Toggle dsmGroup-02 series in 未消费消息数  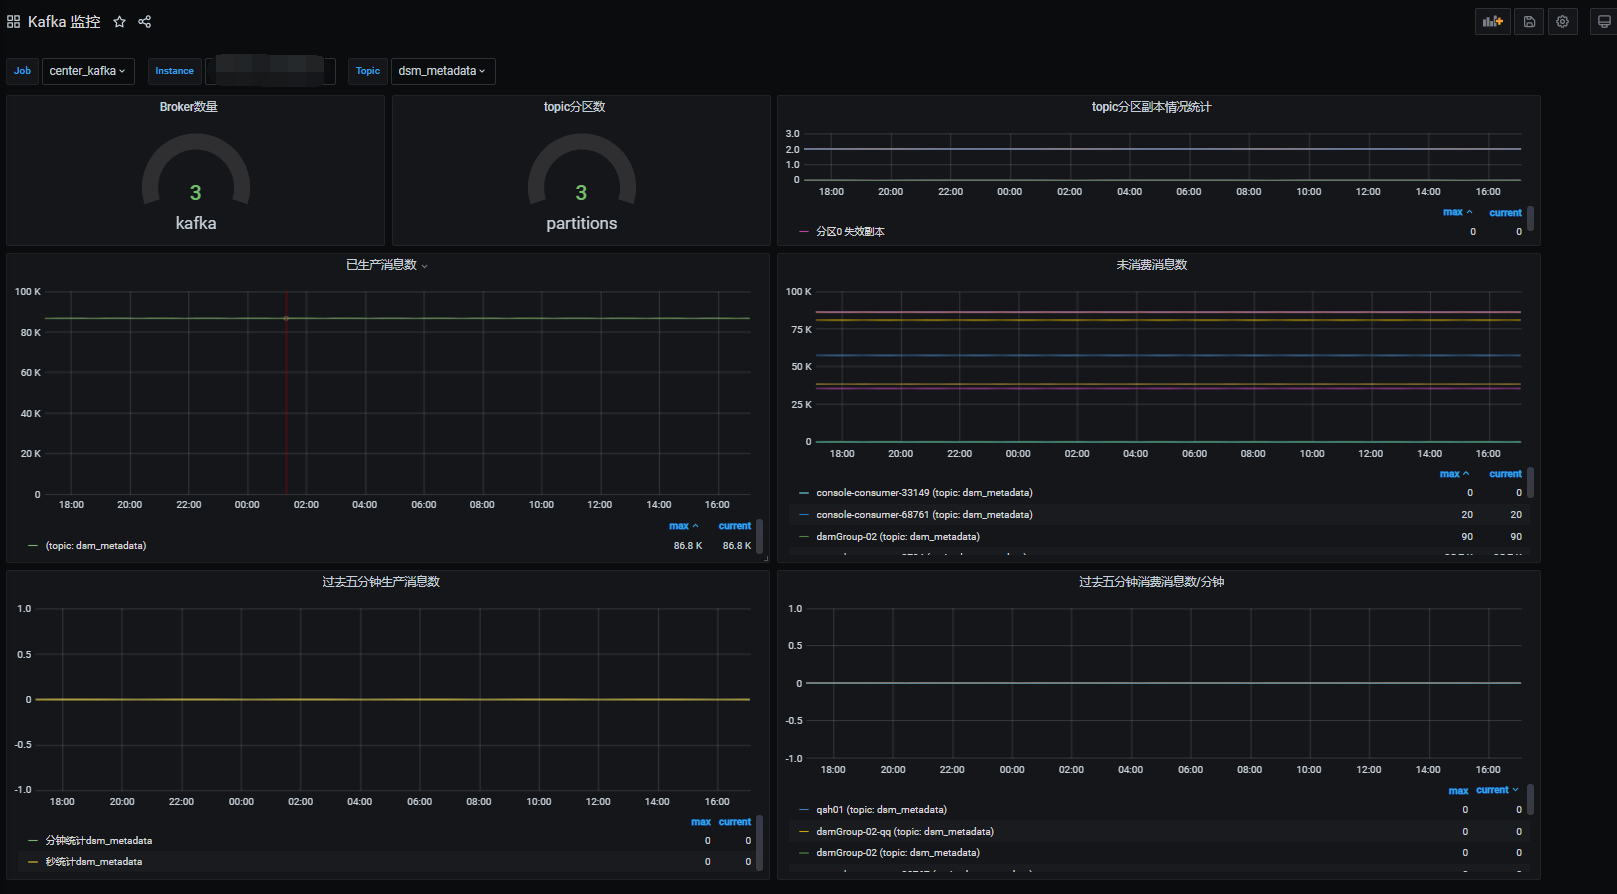tap(898, 537)
